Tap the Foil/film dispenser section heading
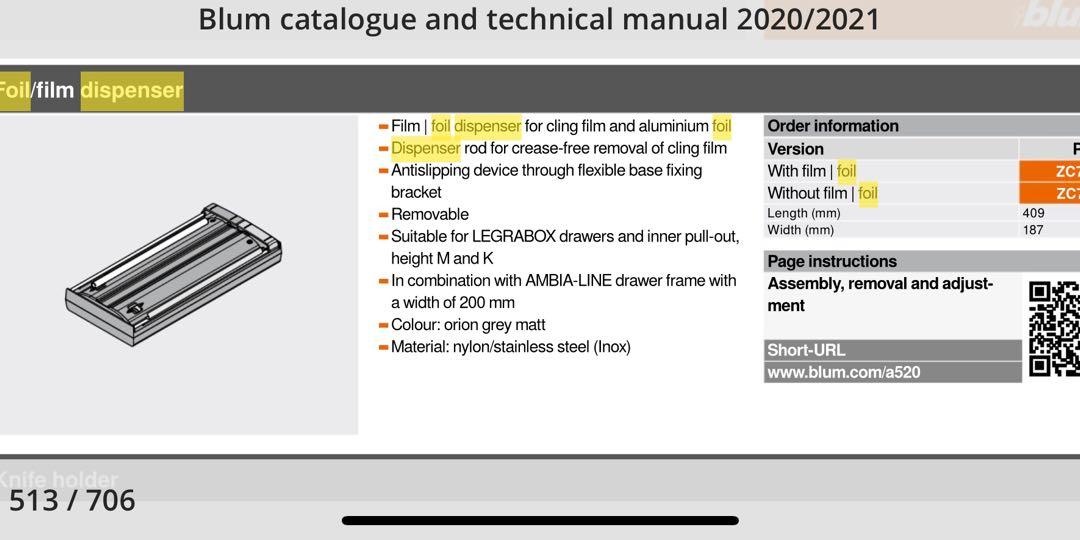1080x540 pixels. 91,91
